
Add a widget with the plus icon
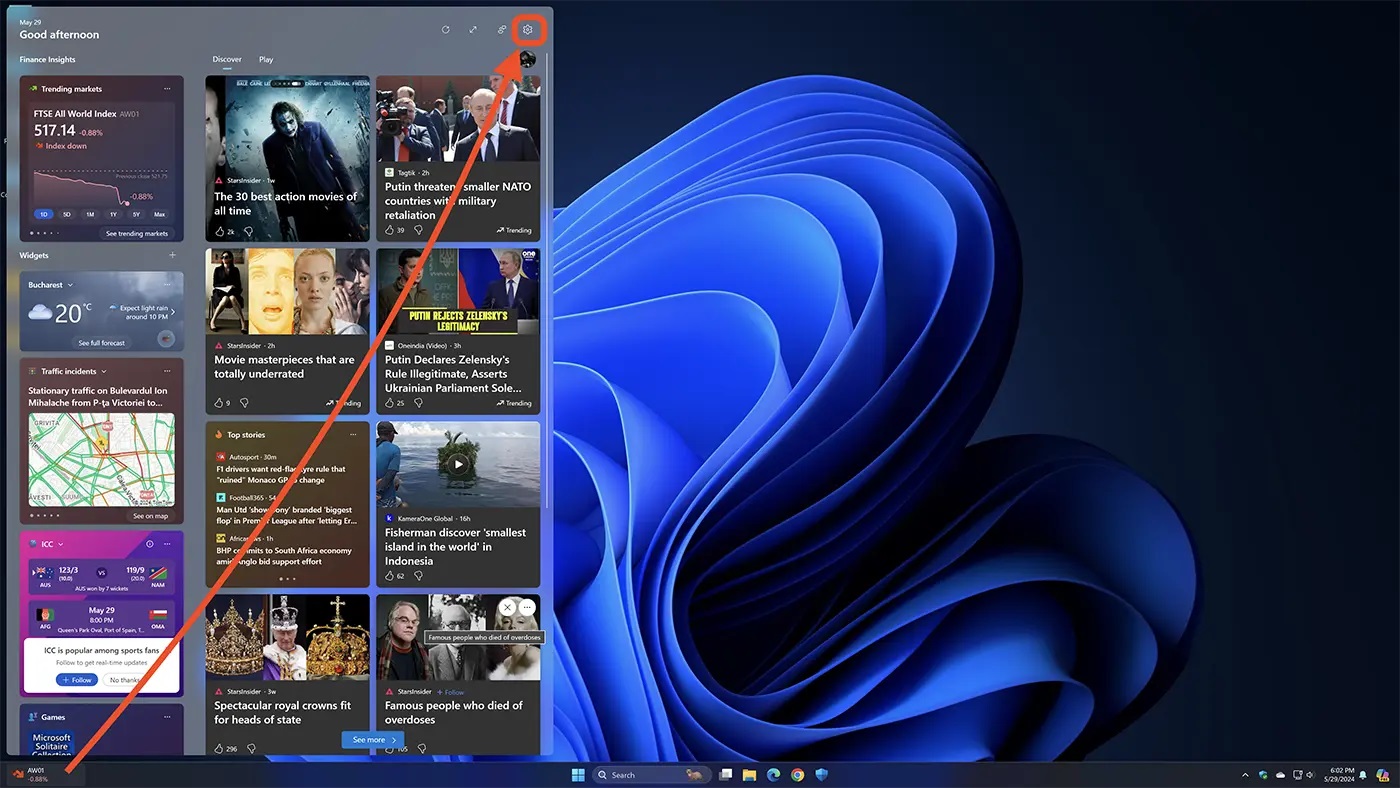(172, 256)
